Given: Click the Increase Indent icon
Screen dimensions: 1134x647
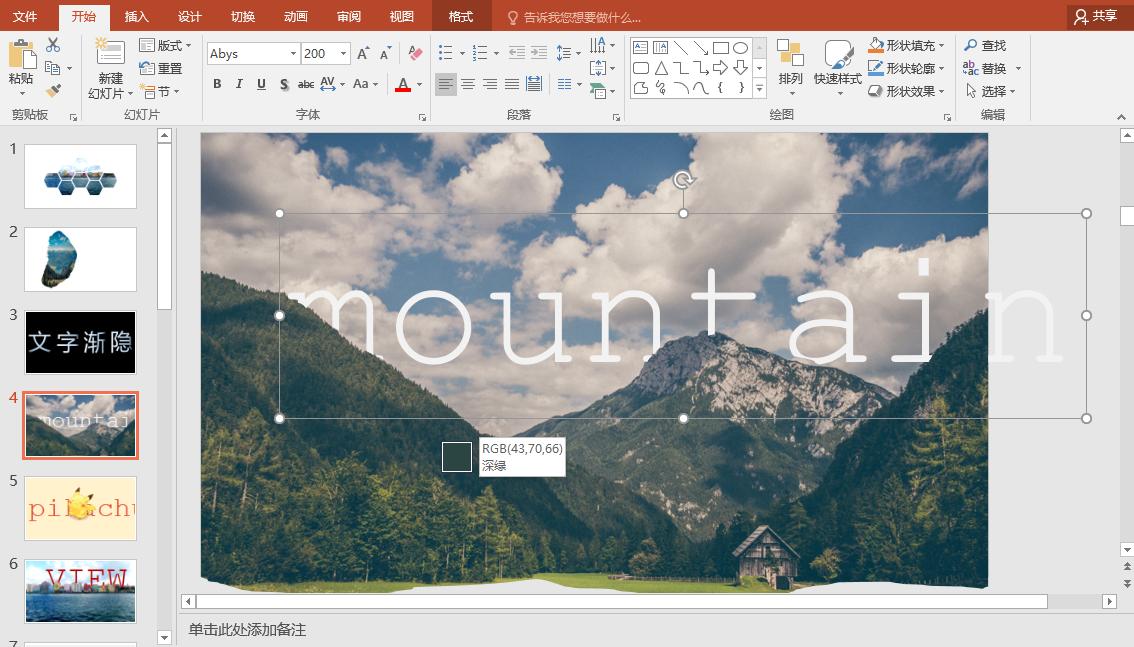Looking at the screenshot, I should 539,53.
